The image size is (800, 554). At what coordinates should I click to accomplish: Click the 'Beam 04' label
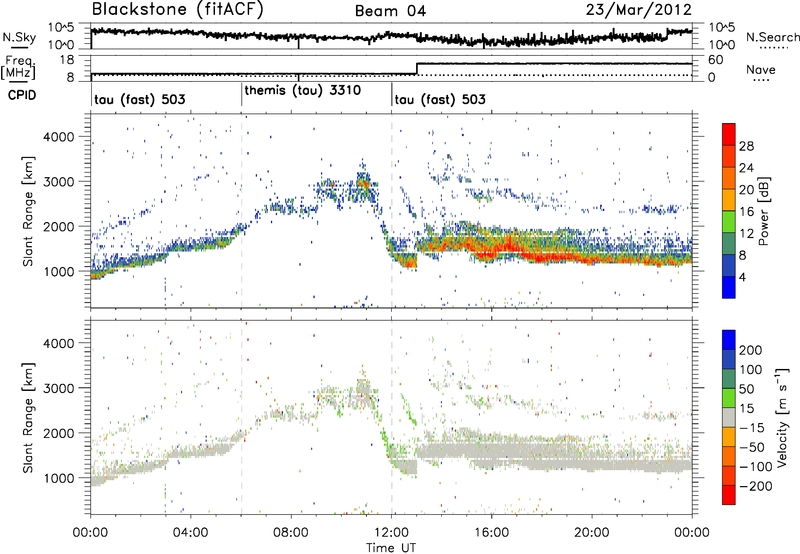(x=390, y=11)
